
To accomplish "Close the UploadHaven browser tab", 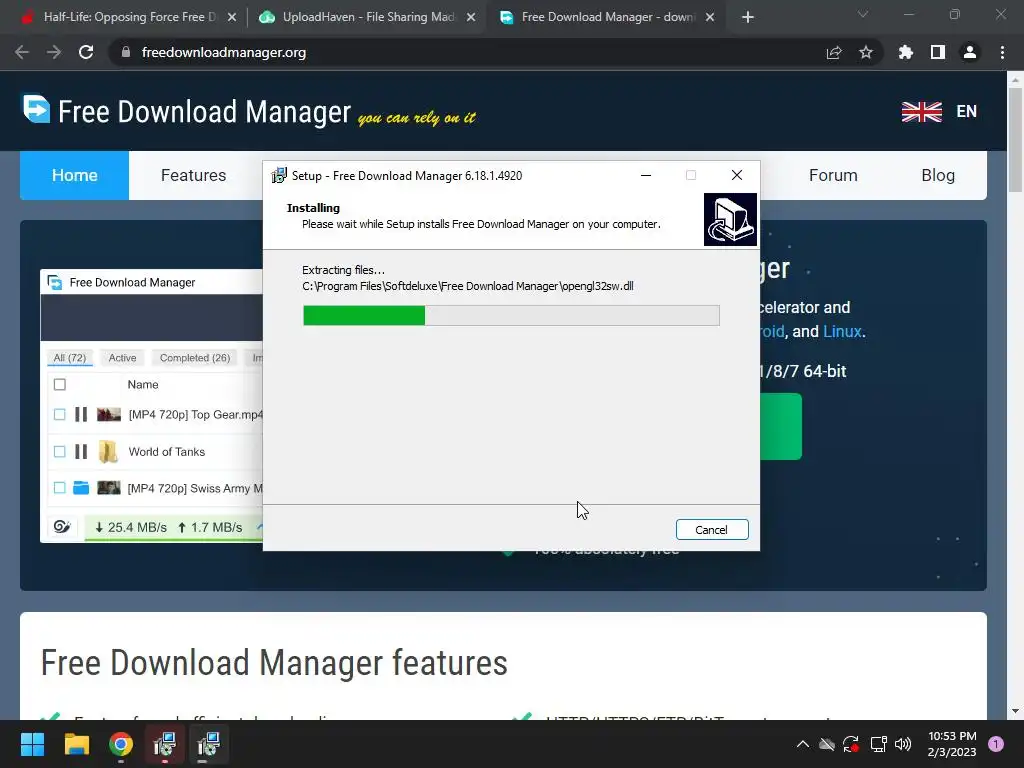I will pyautogui.click(x=471, y=18).
